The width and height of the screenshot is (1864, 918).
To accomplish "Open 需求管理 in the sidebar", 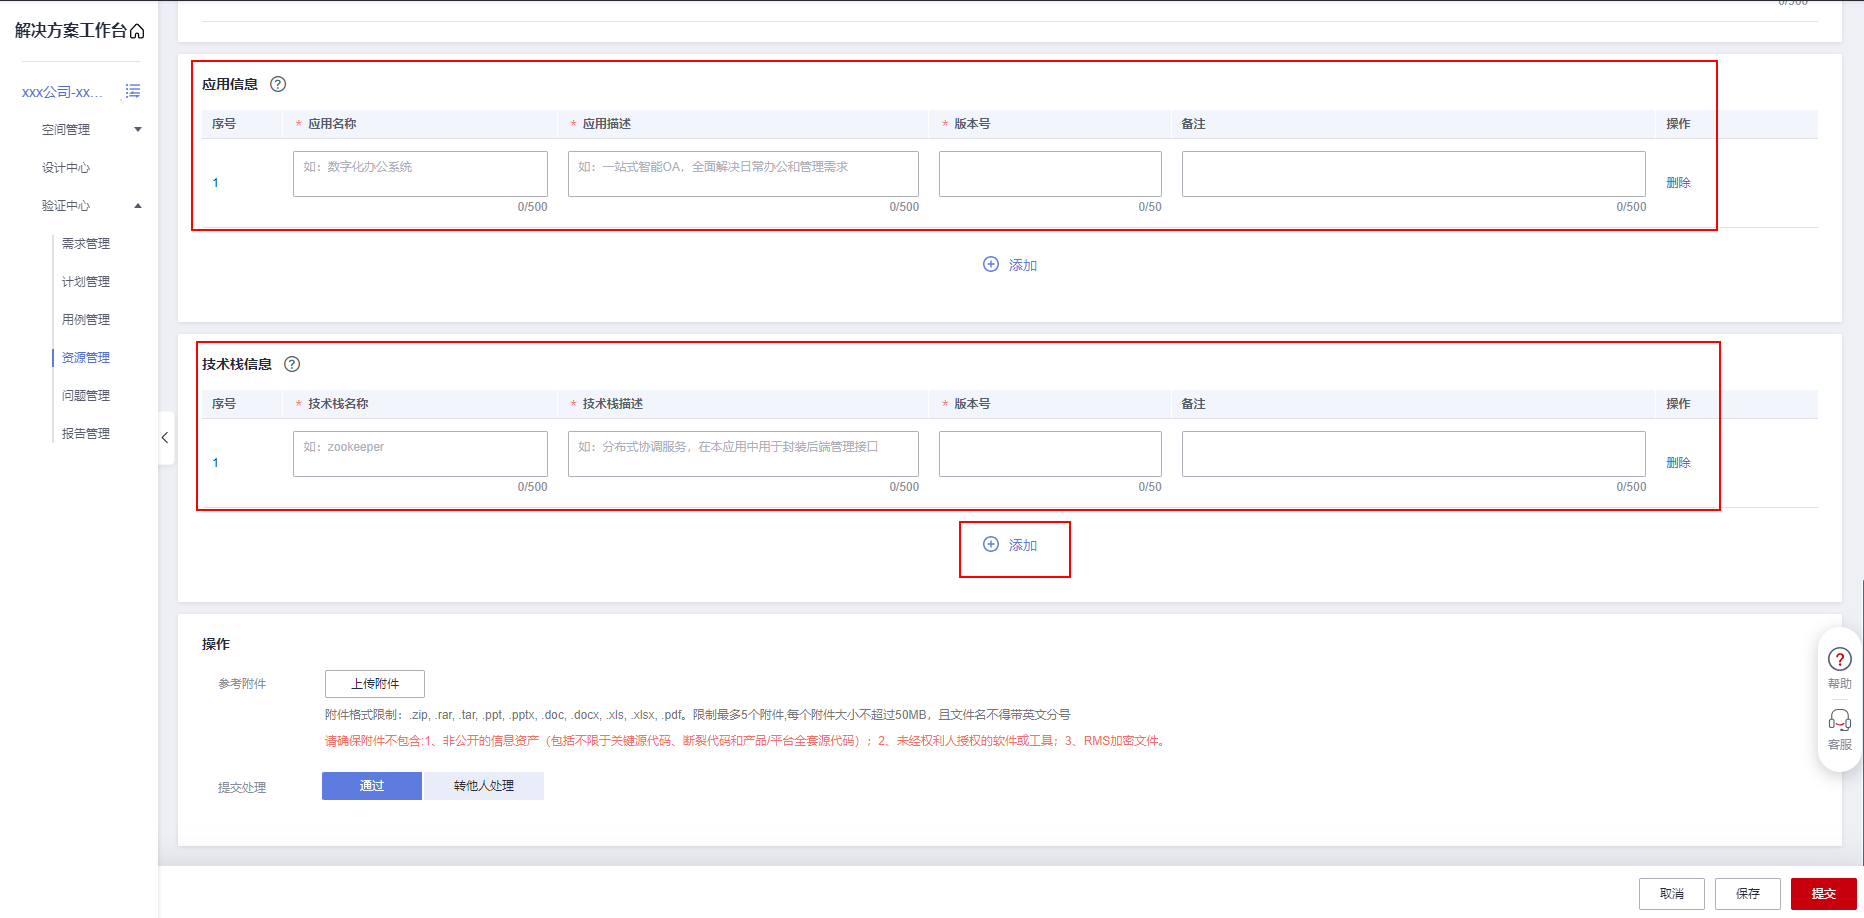I will 86,244.
